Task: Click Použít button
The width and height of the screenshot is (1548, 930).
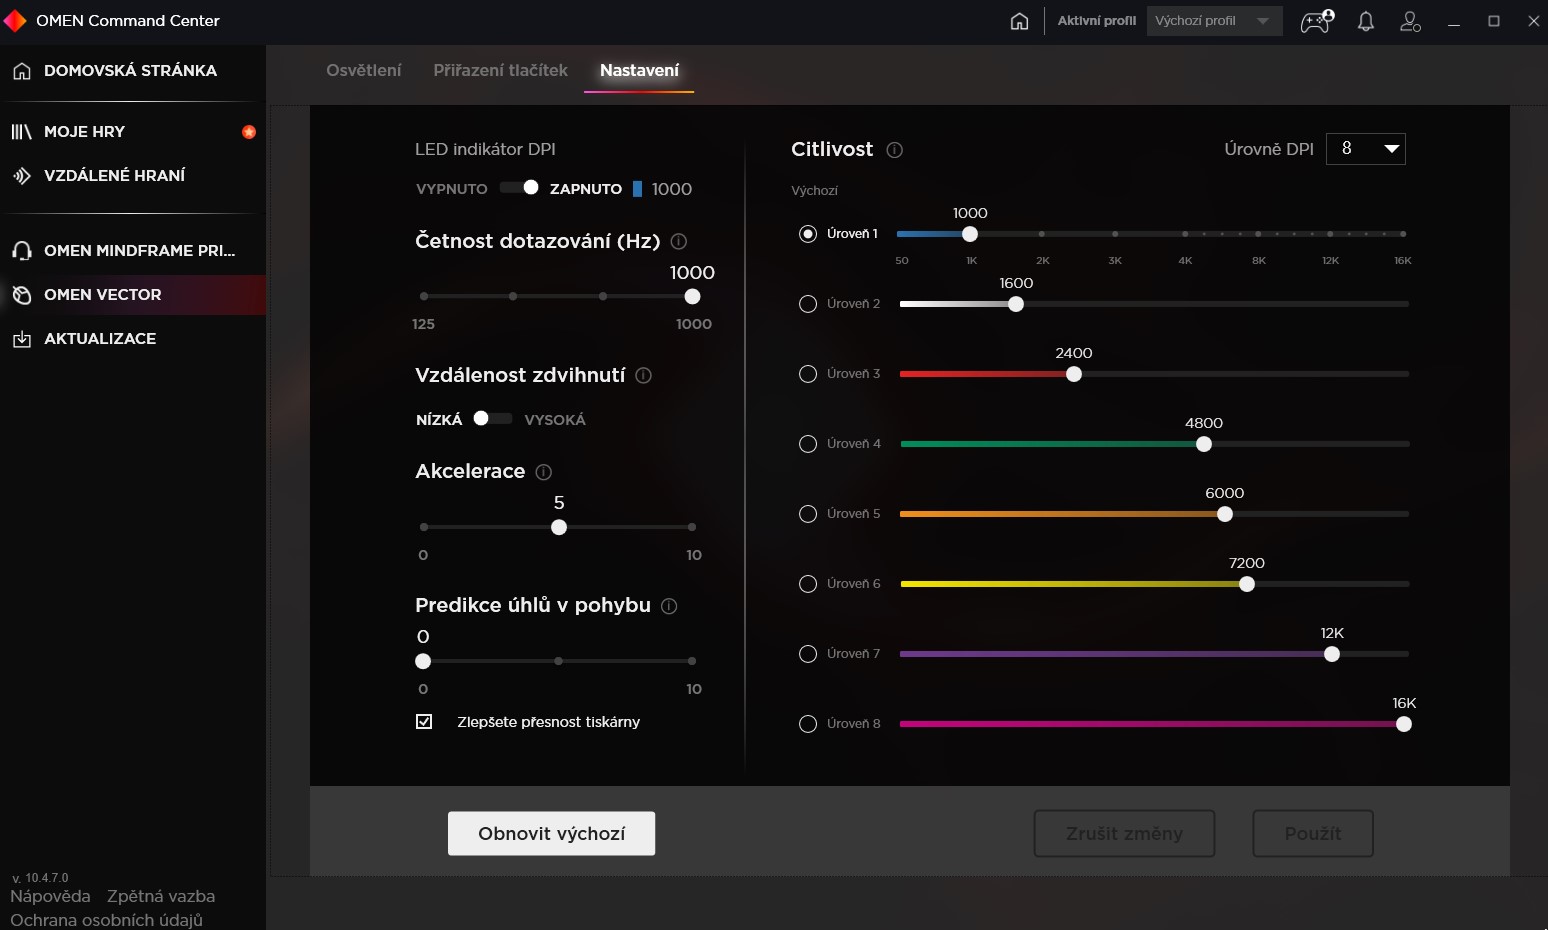Action: tap(1313, 834)
